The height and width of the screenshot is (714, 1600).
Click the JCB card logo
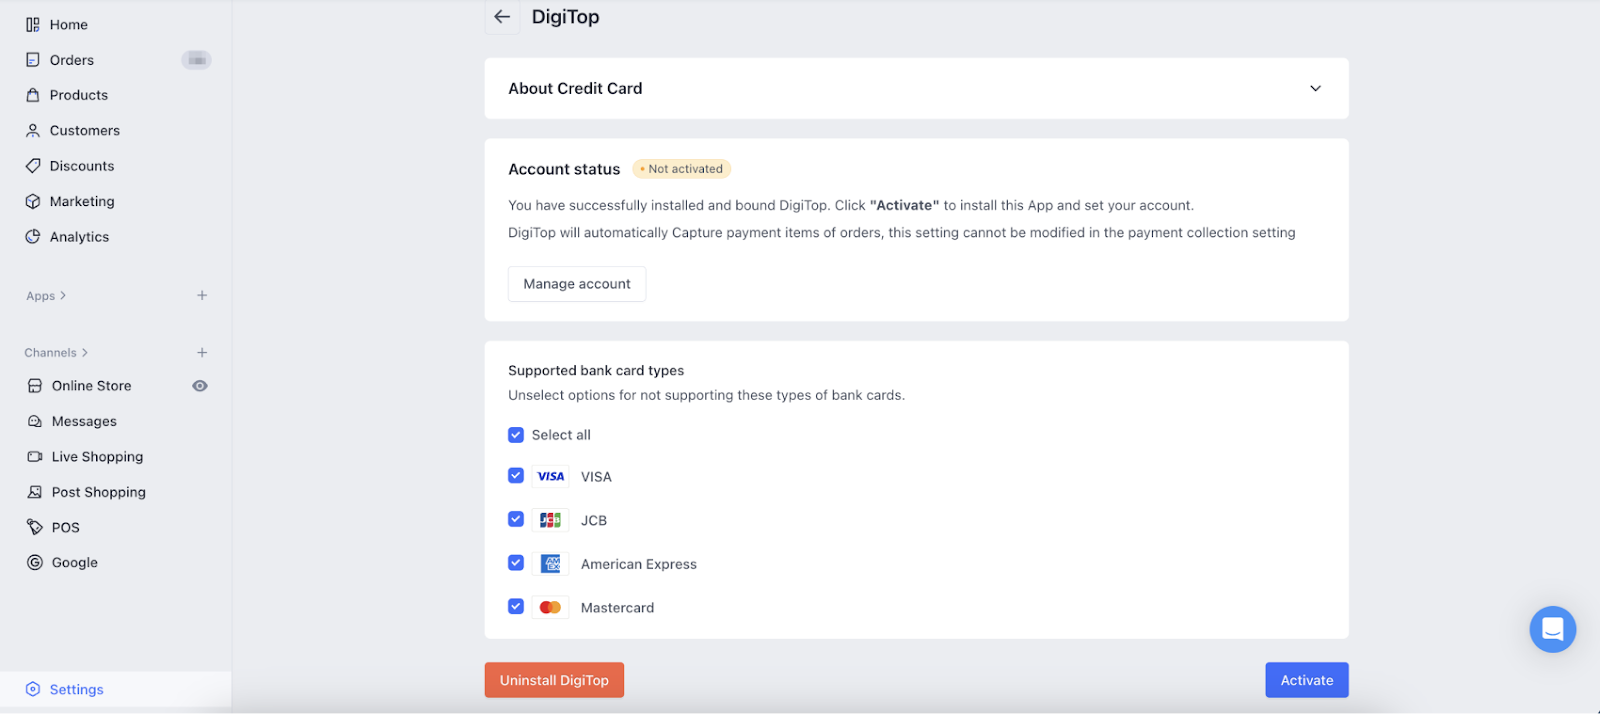coord(551,520)
